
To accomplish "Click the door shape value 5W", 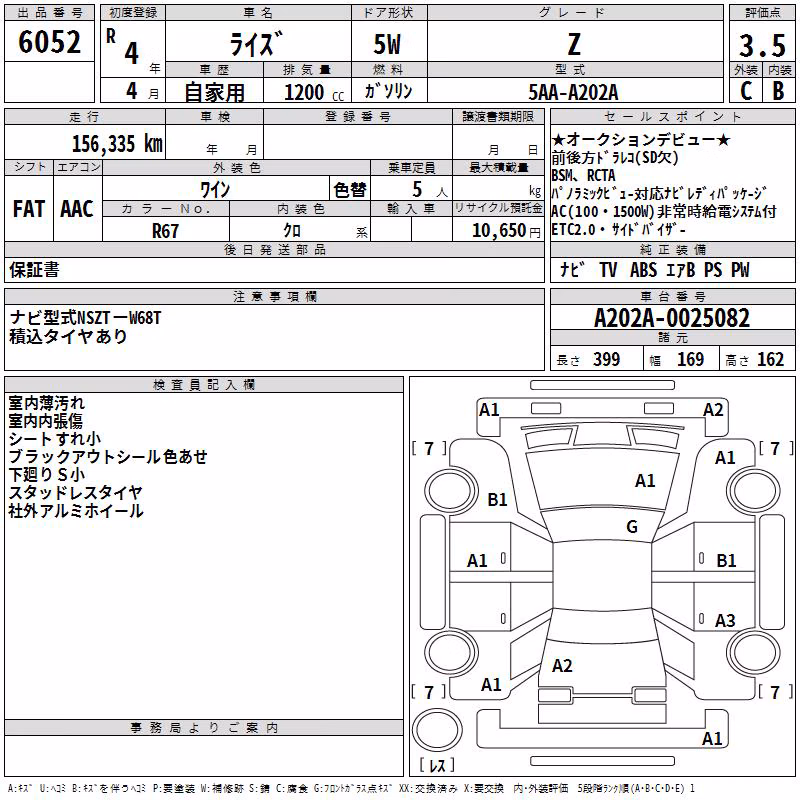I will [x=387, y=44].
